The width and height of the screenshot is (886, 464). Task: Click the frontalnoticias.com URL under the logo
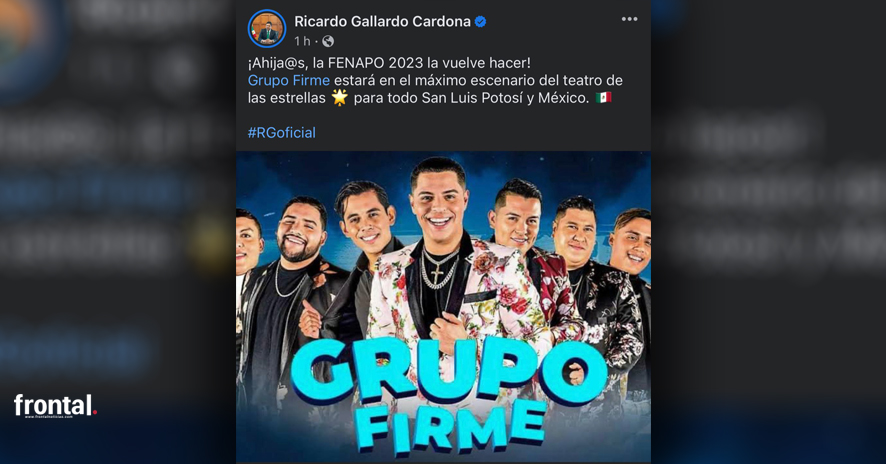(x=49, y=417)
